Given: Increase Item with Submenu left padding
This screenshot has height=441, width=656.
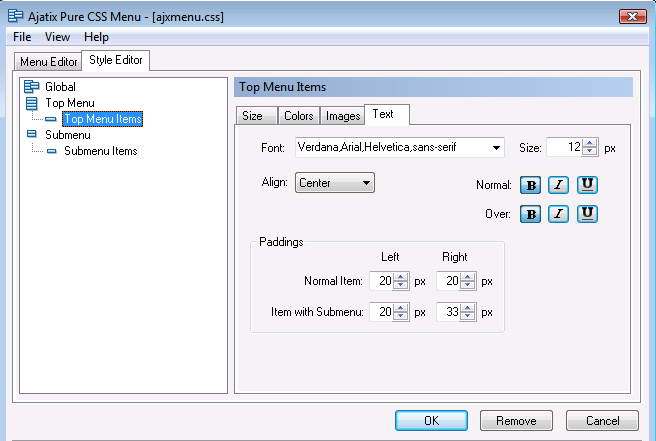Looking at the screenshot, I should pyautogui.click(x=401, y=308).
